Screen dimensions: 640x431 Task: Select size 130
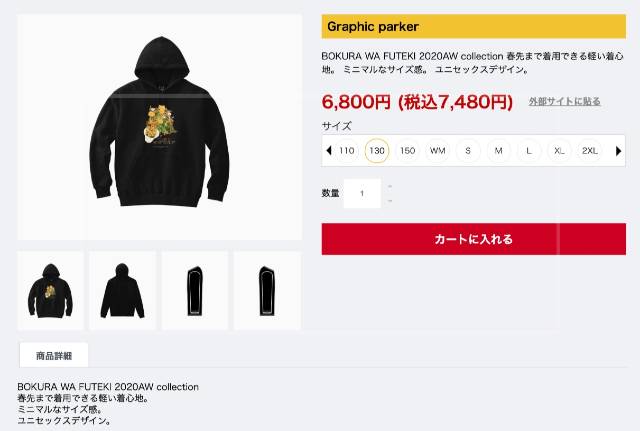(377, 151)
